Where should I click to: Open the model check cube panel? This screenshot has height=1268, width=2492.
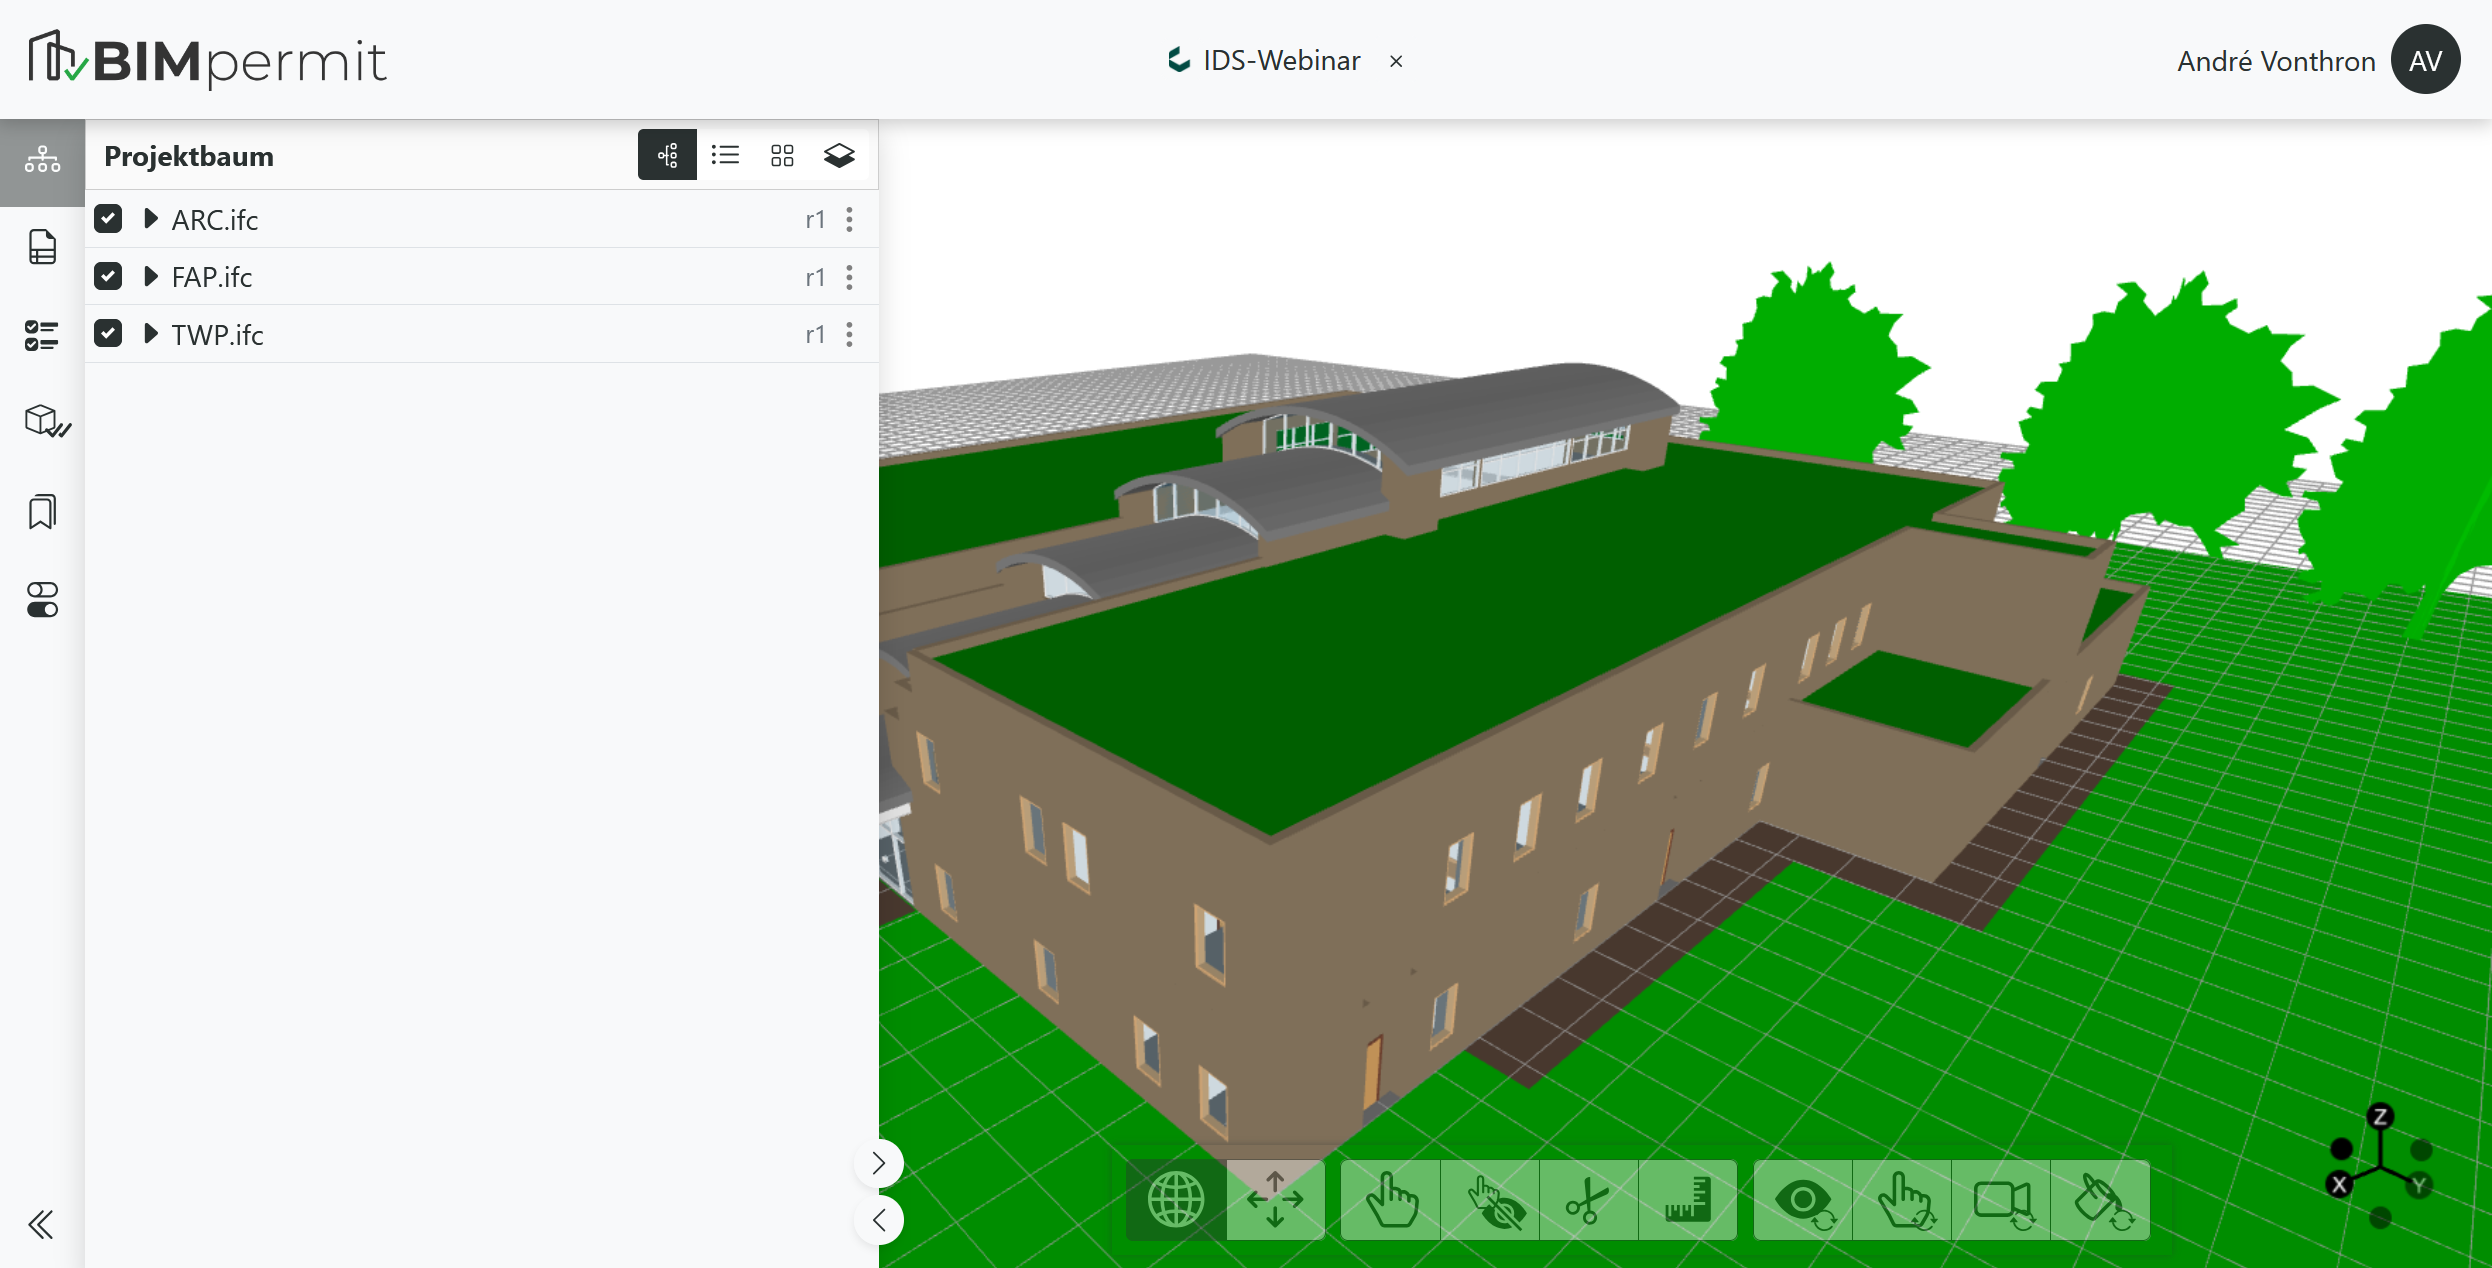click(x=42, y=421)
